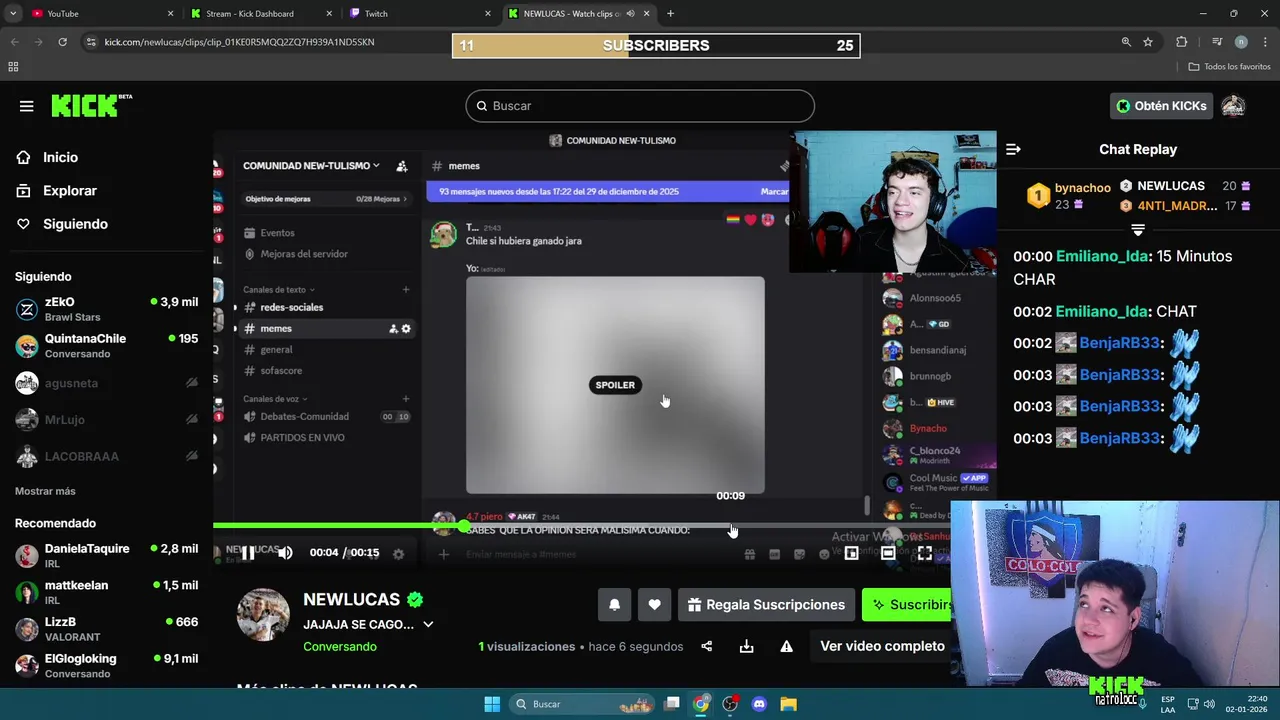Open the user profile avatar menu
This screenshot has width=1280, height=720.
(1233, 106)
